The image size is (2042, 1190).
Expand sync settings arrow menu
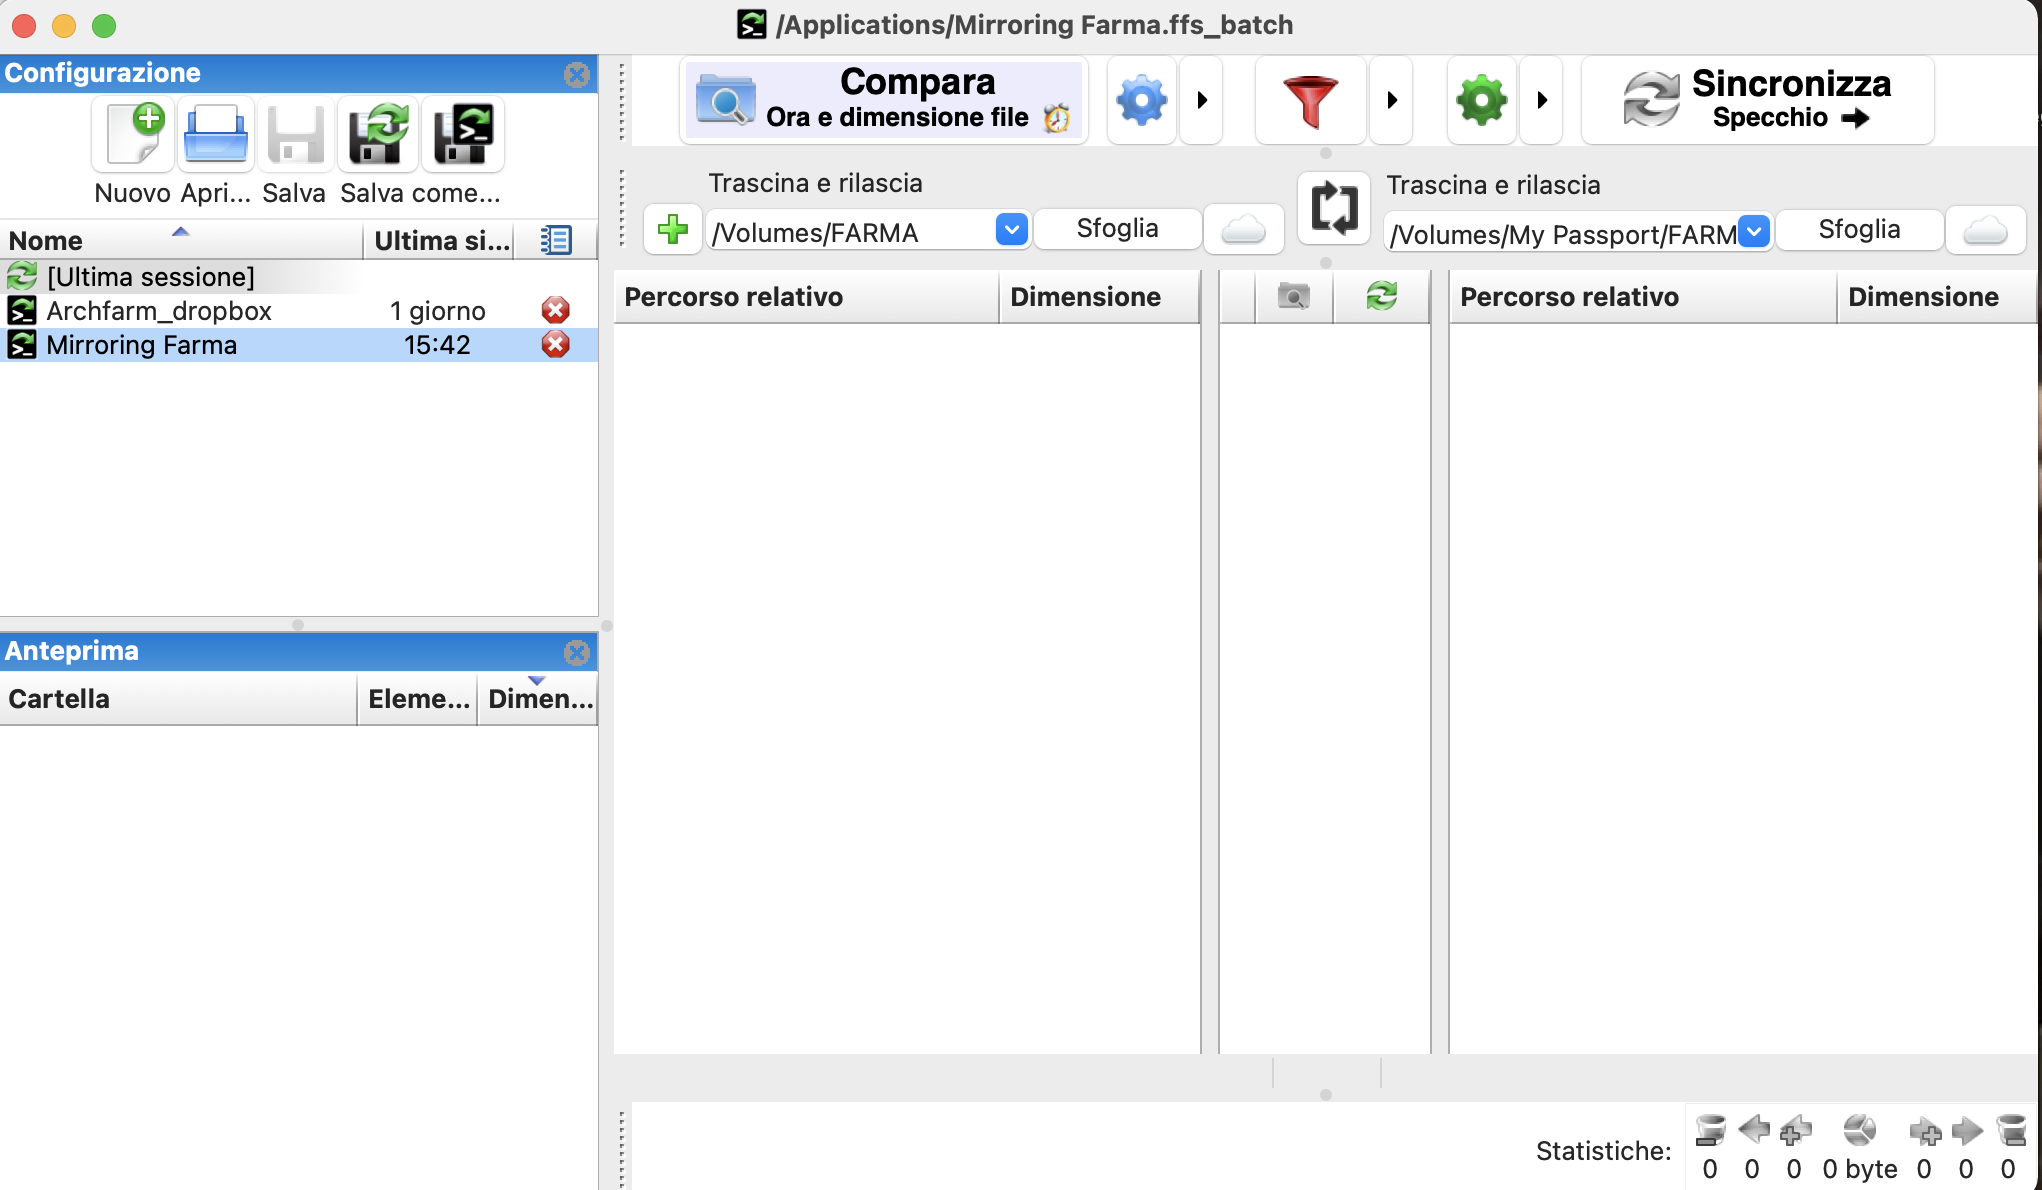[x=1542, y=100]
